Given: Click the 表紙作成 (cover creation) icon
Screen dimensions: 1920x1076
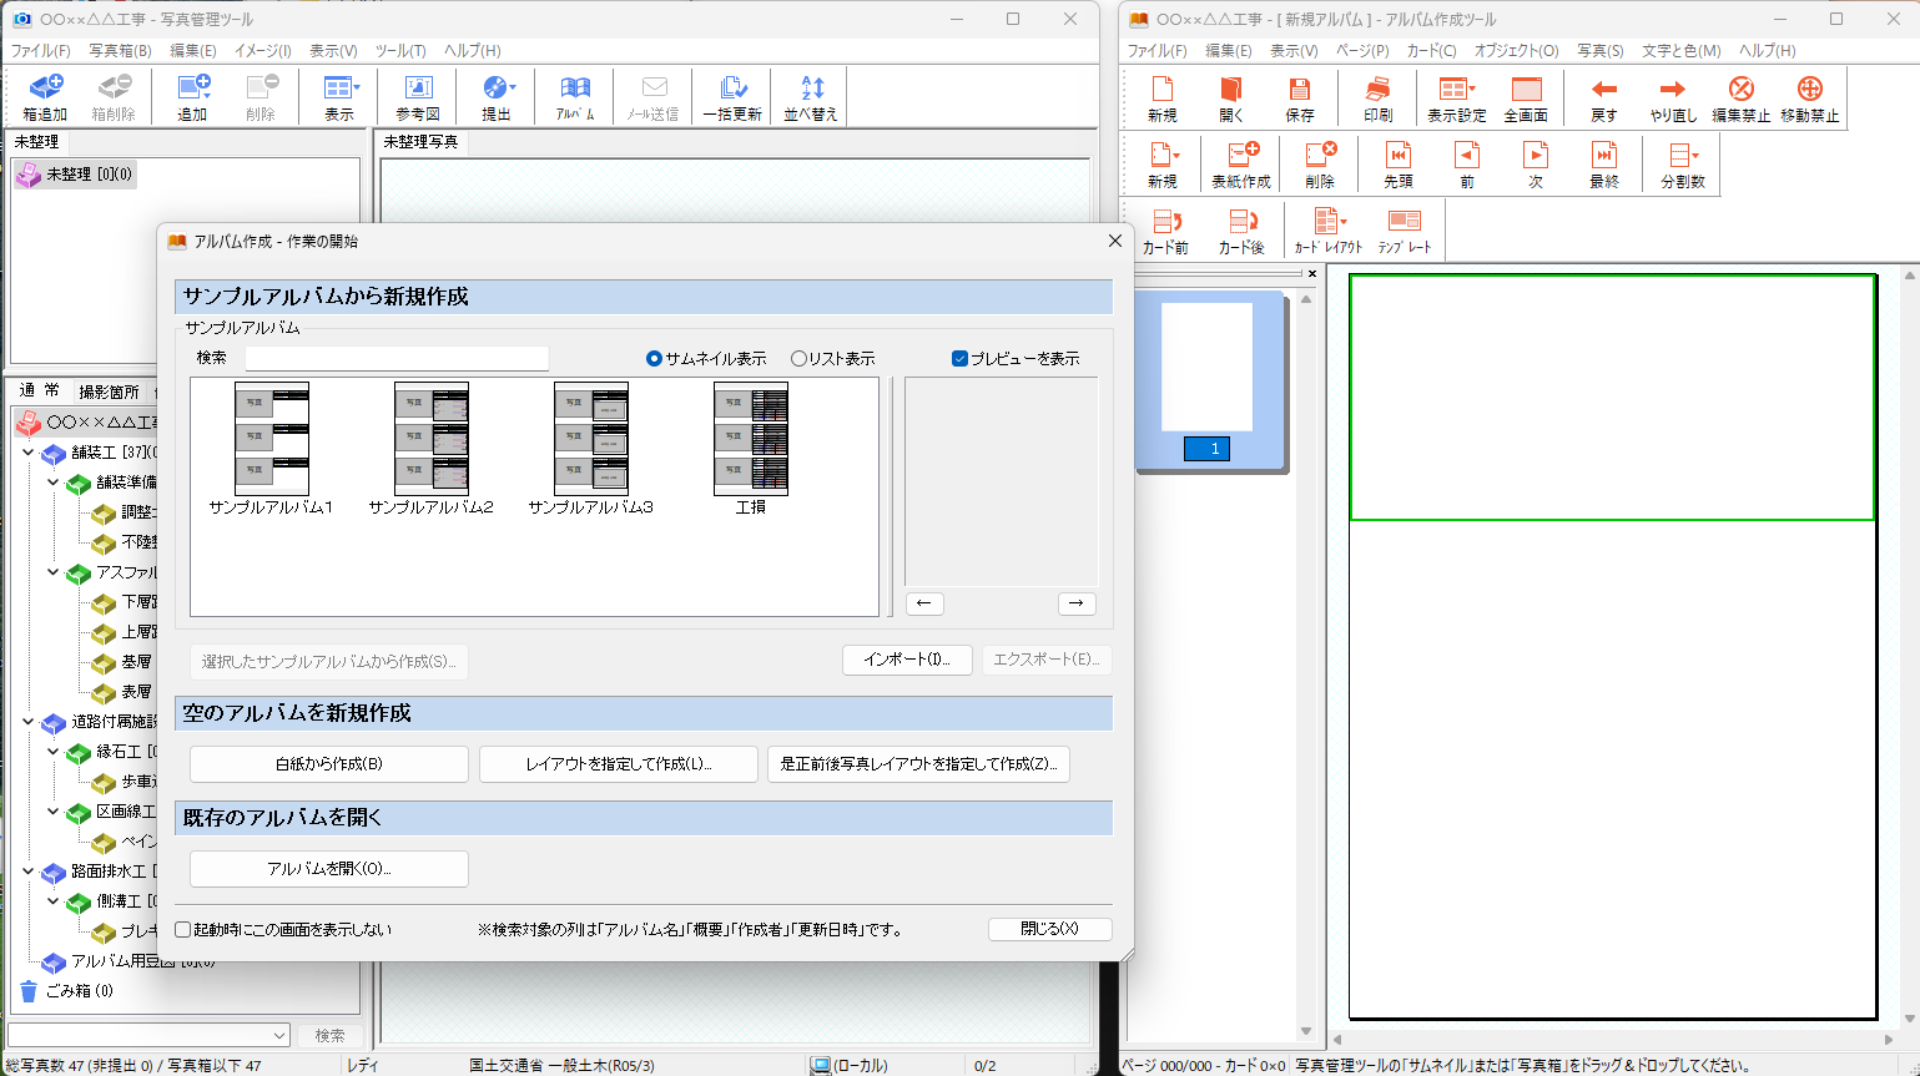Looking at the screenshot, I should coord(1240,163).
